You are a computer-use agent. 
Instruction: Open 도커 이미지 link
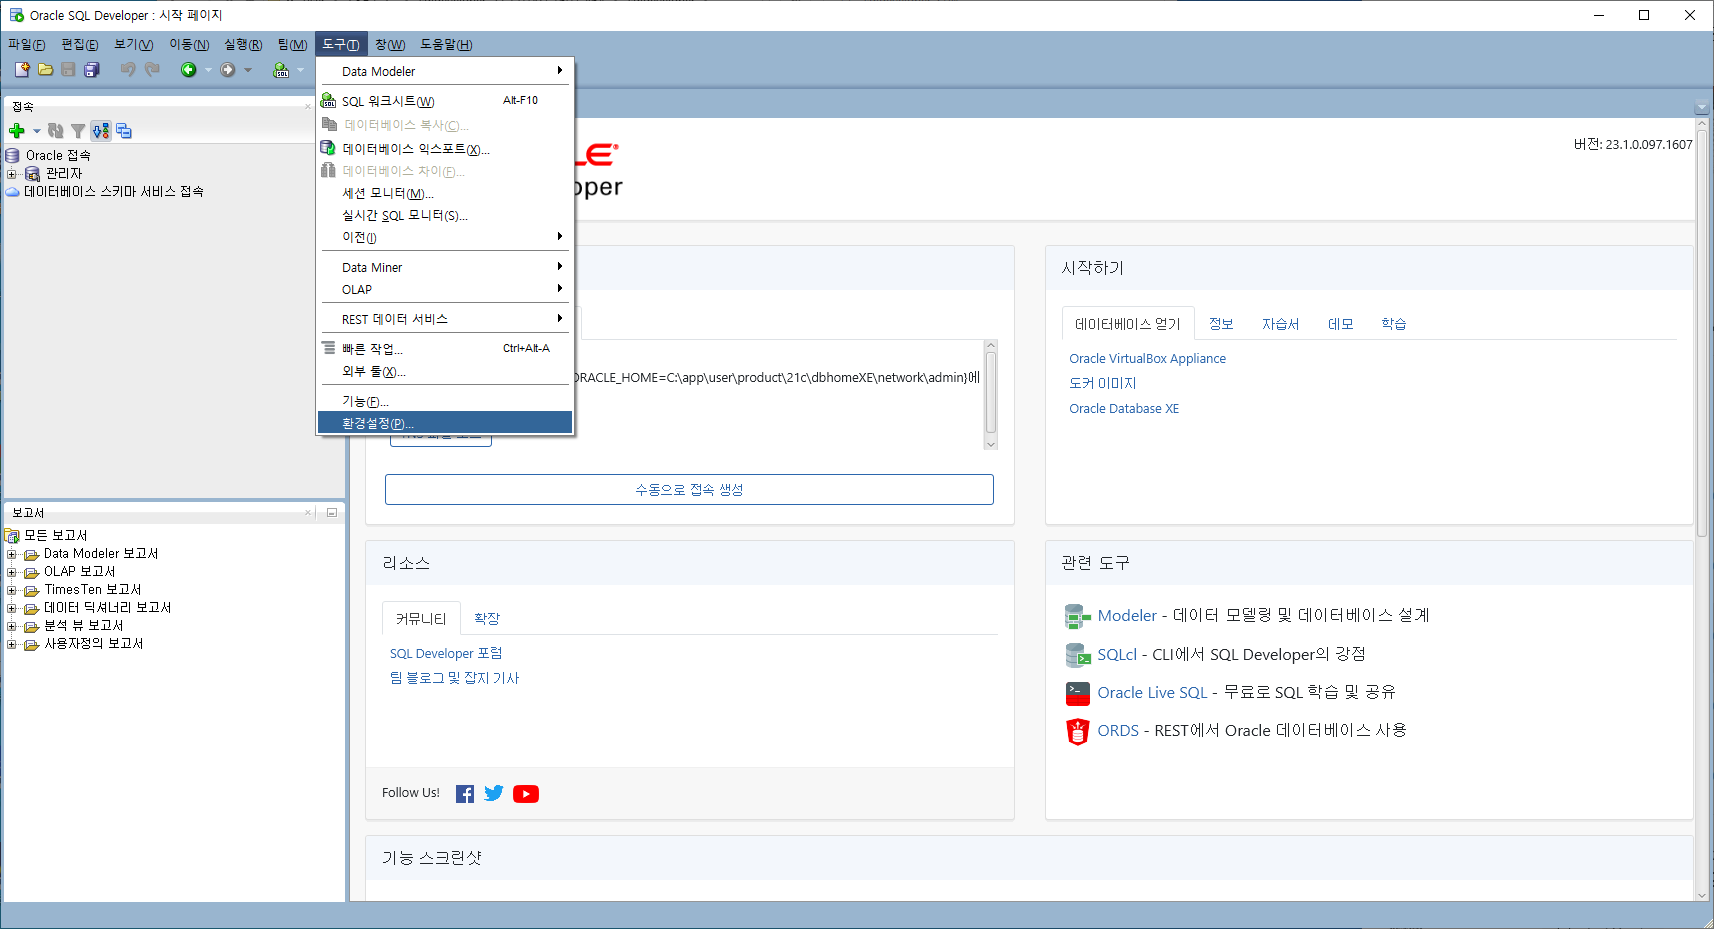1103,383
